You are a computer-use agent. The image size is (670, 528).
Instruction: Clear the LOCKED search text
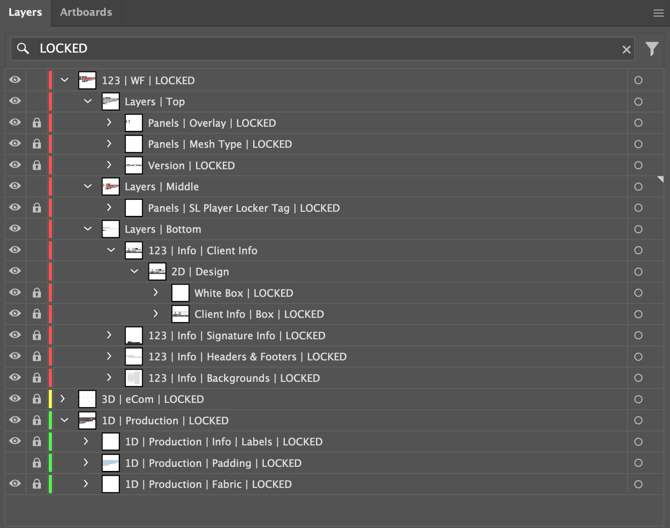(626, 49)
